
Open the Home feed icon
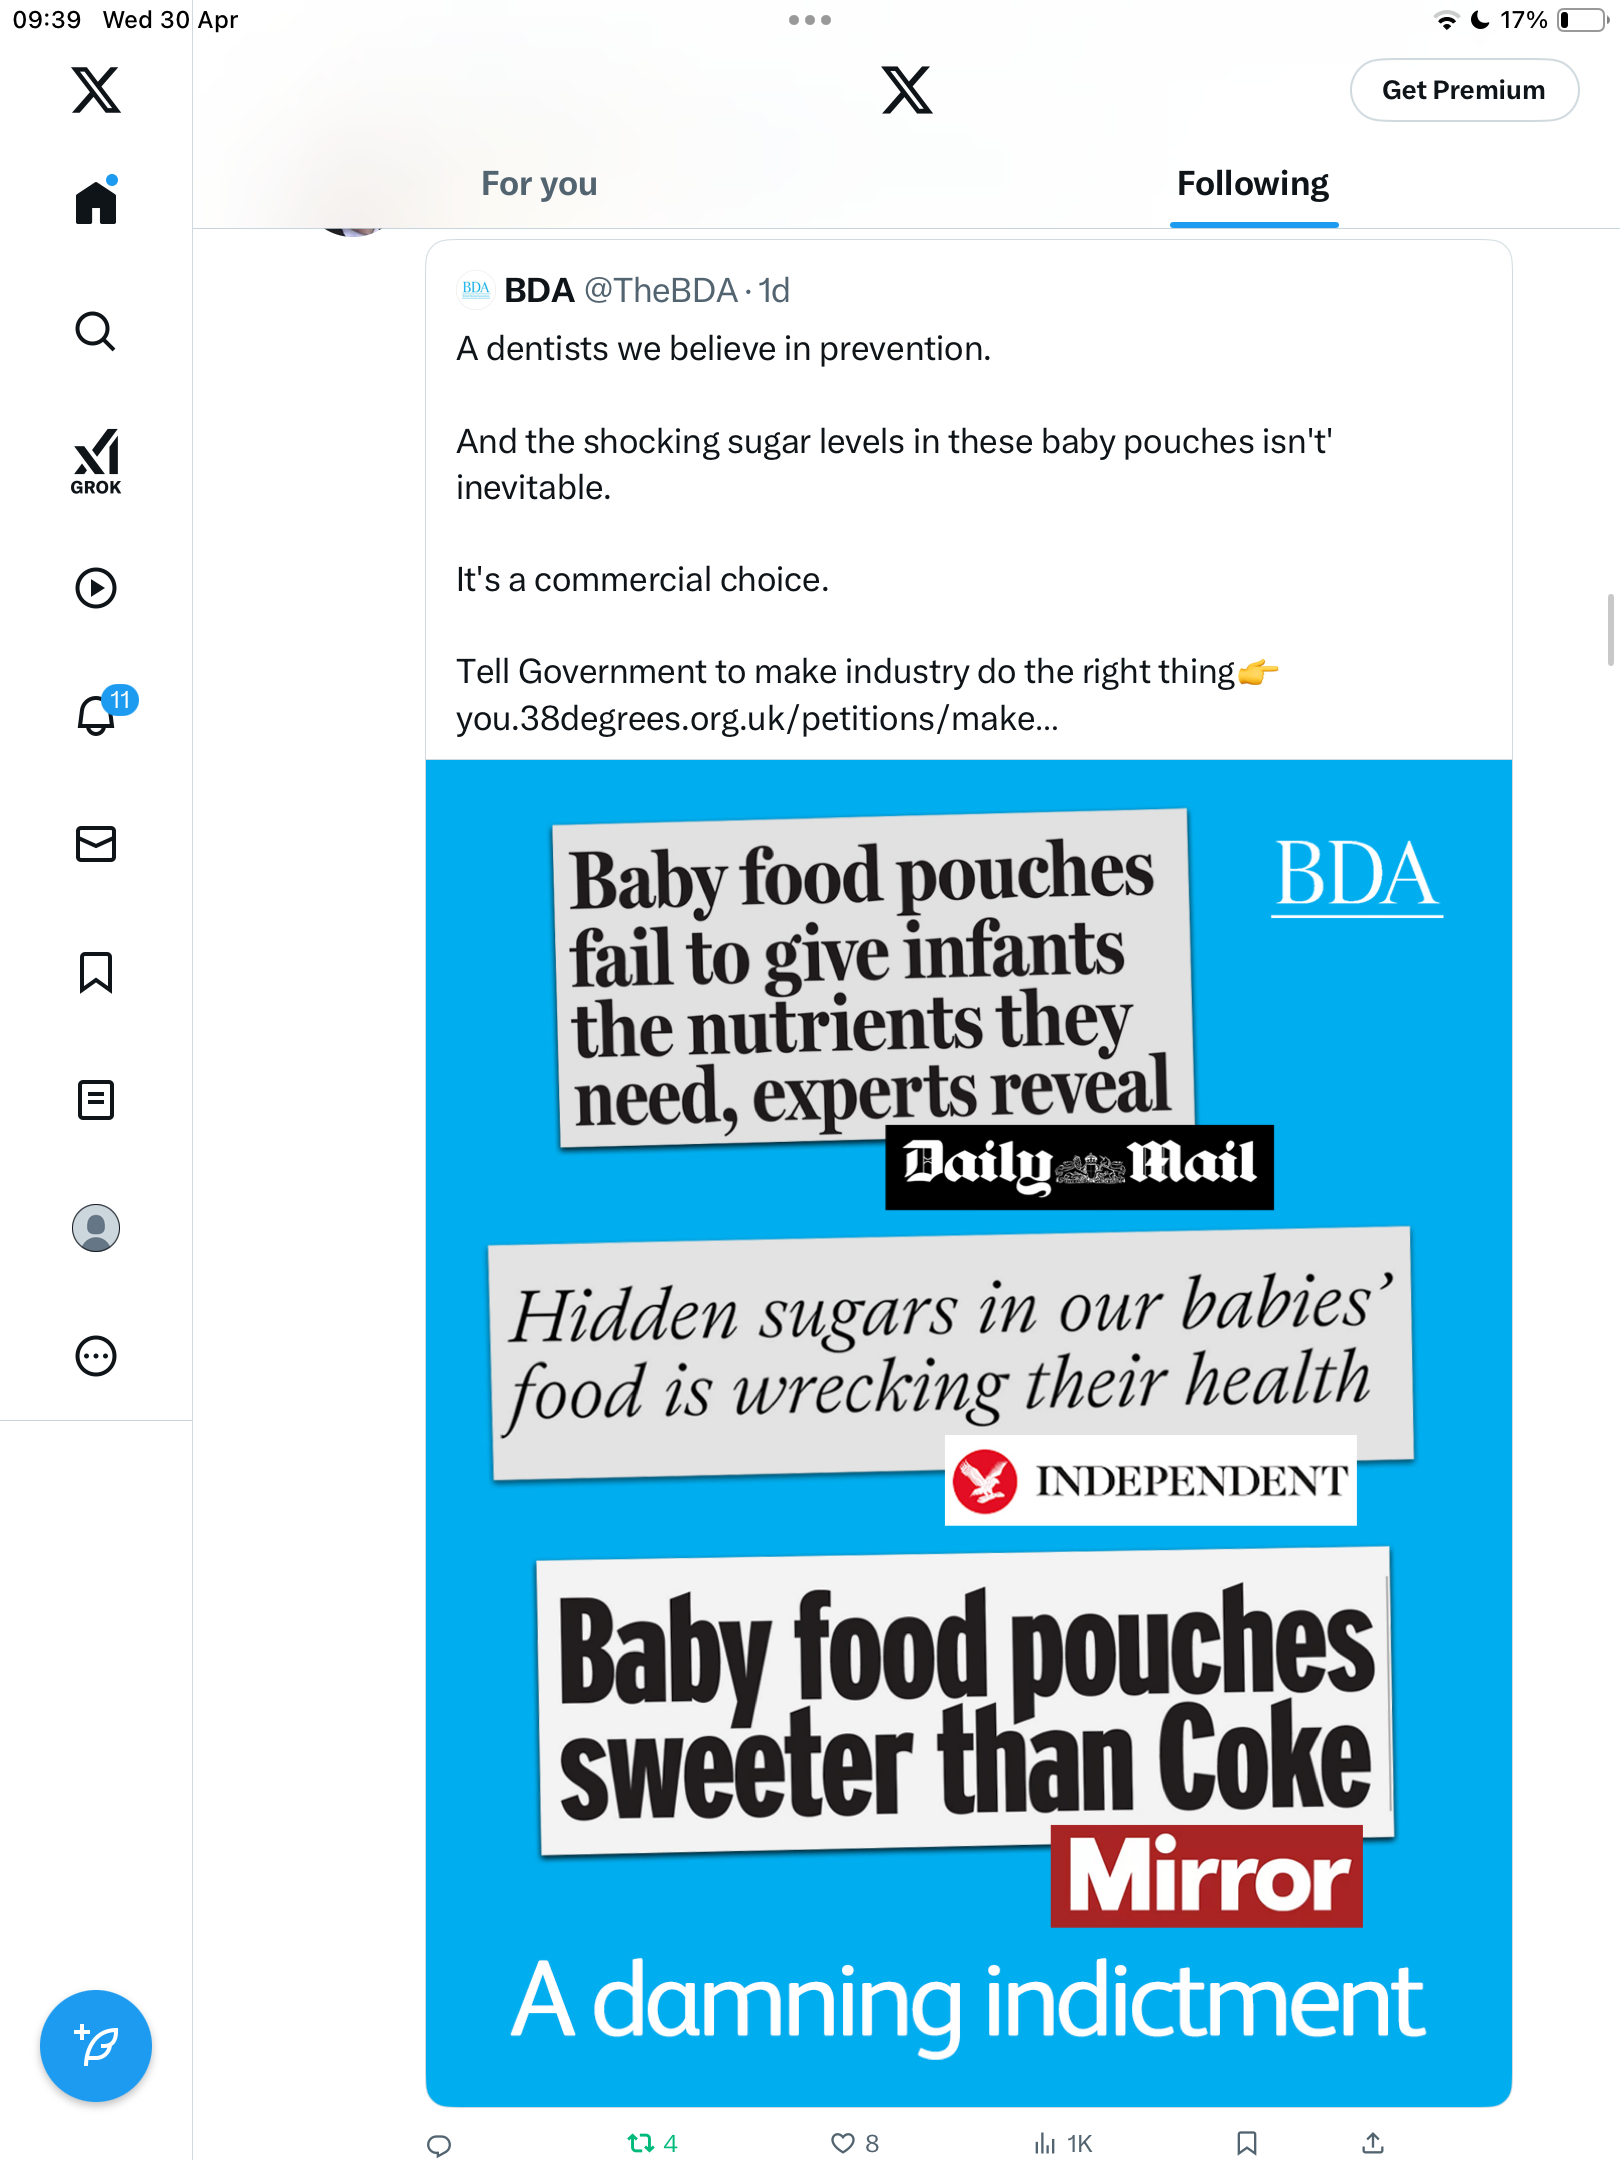[96, 201]
